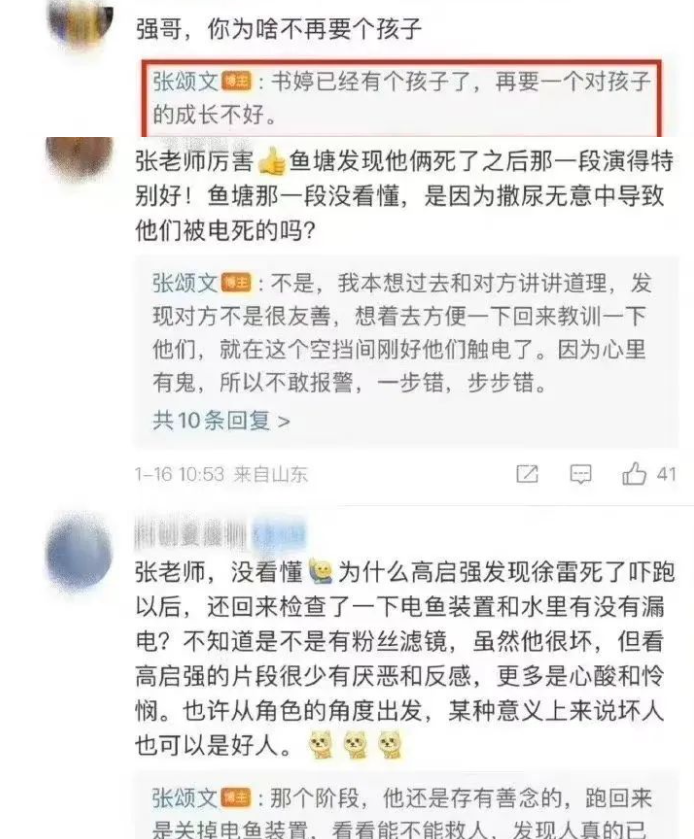Tap the third commenter's blurred username

tap(191, 534)
